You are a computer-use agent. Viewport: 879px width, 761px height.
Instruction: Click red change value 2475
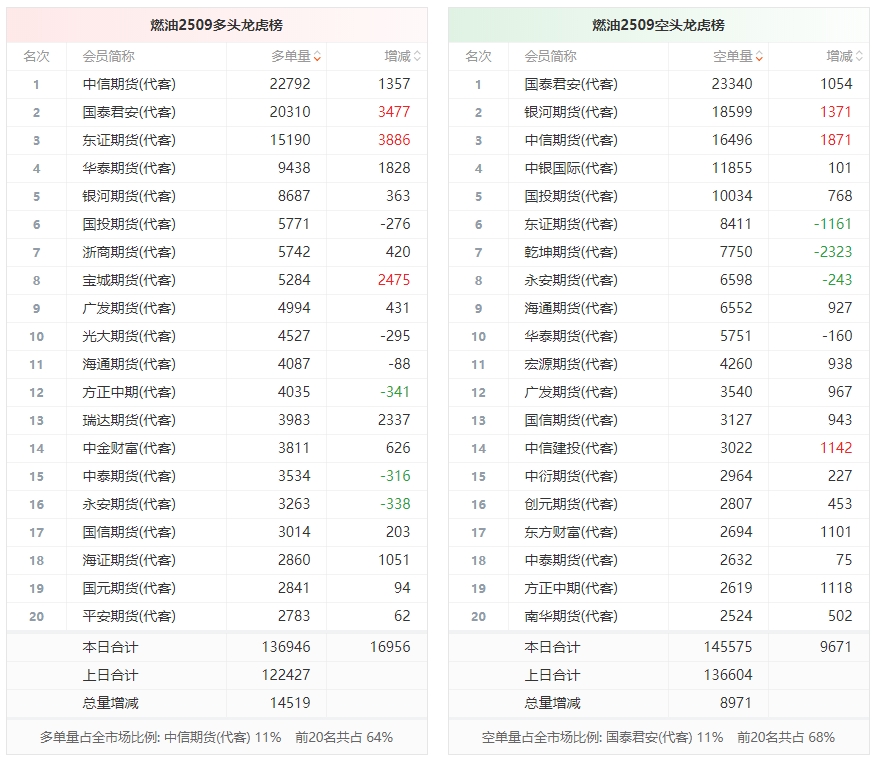(x=394, y=280)
